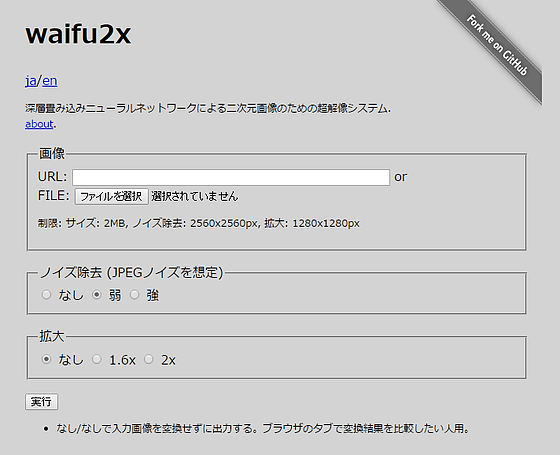Switch language to ja
This screenshot has width=560, height=455.
(x=31, y=81)
